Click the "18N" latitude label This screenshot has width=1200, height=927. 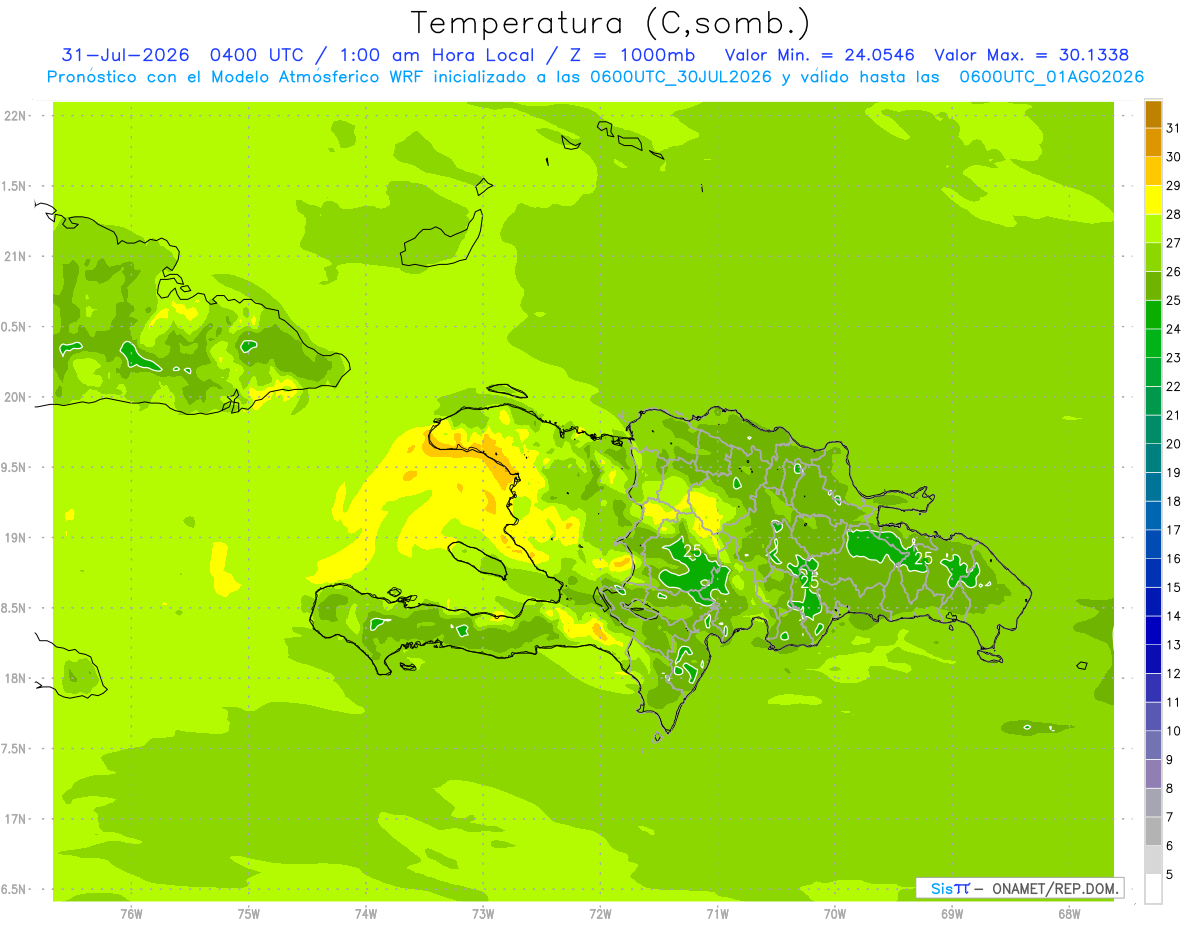15,678
